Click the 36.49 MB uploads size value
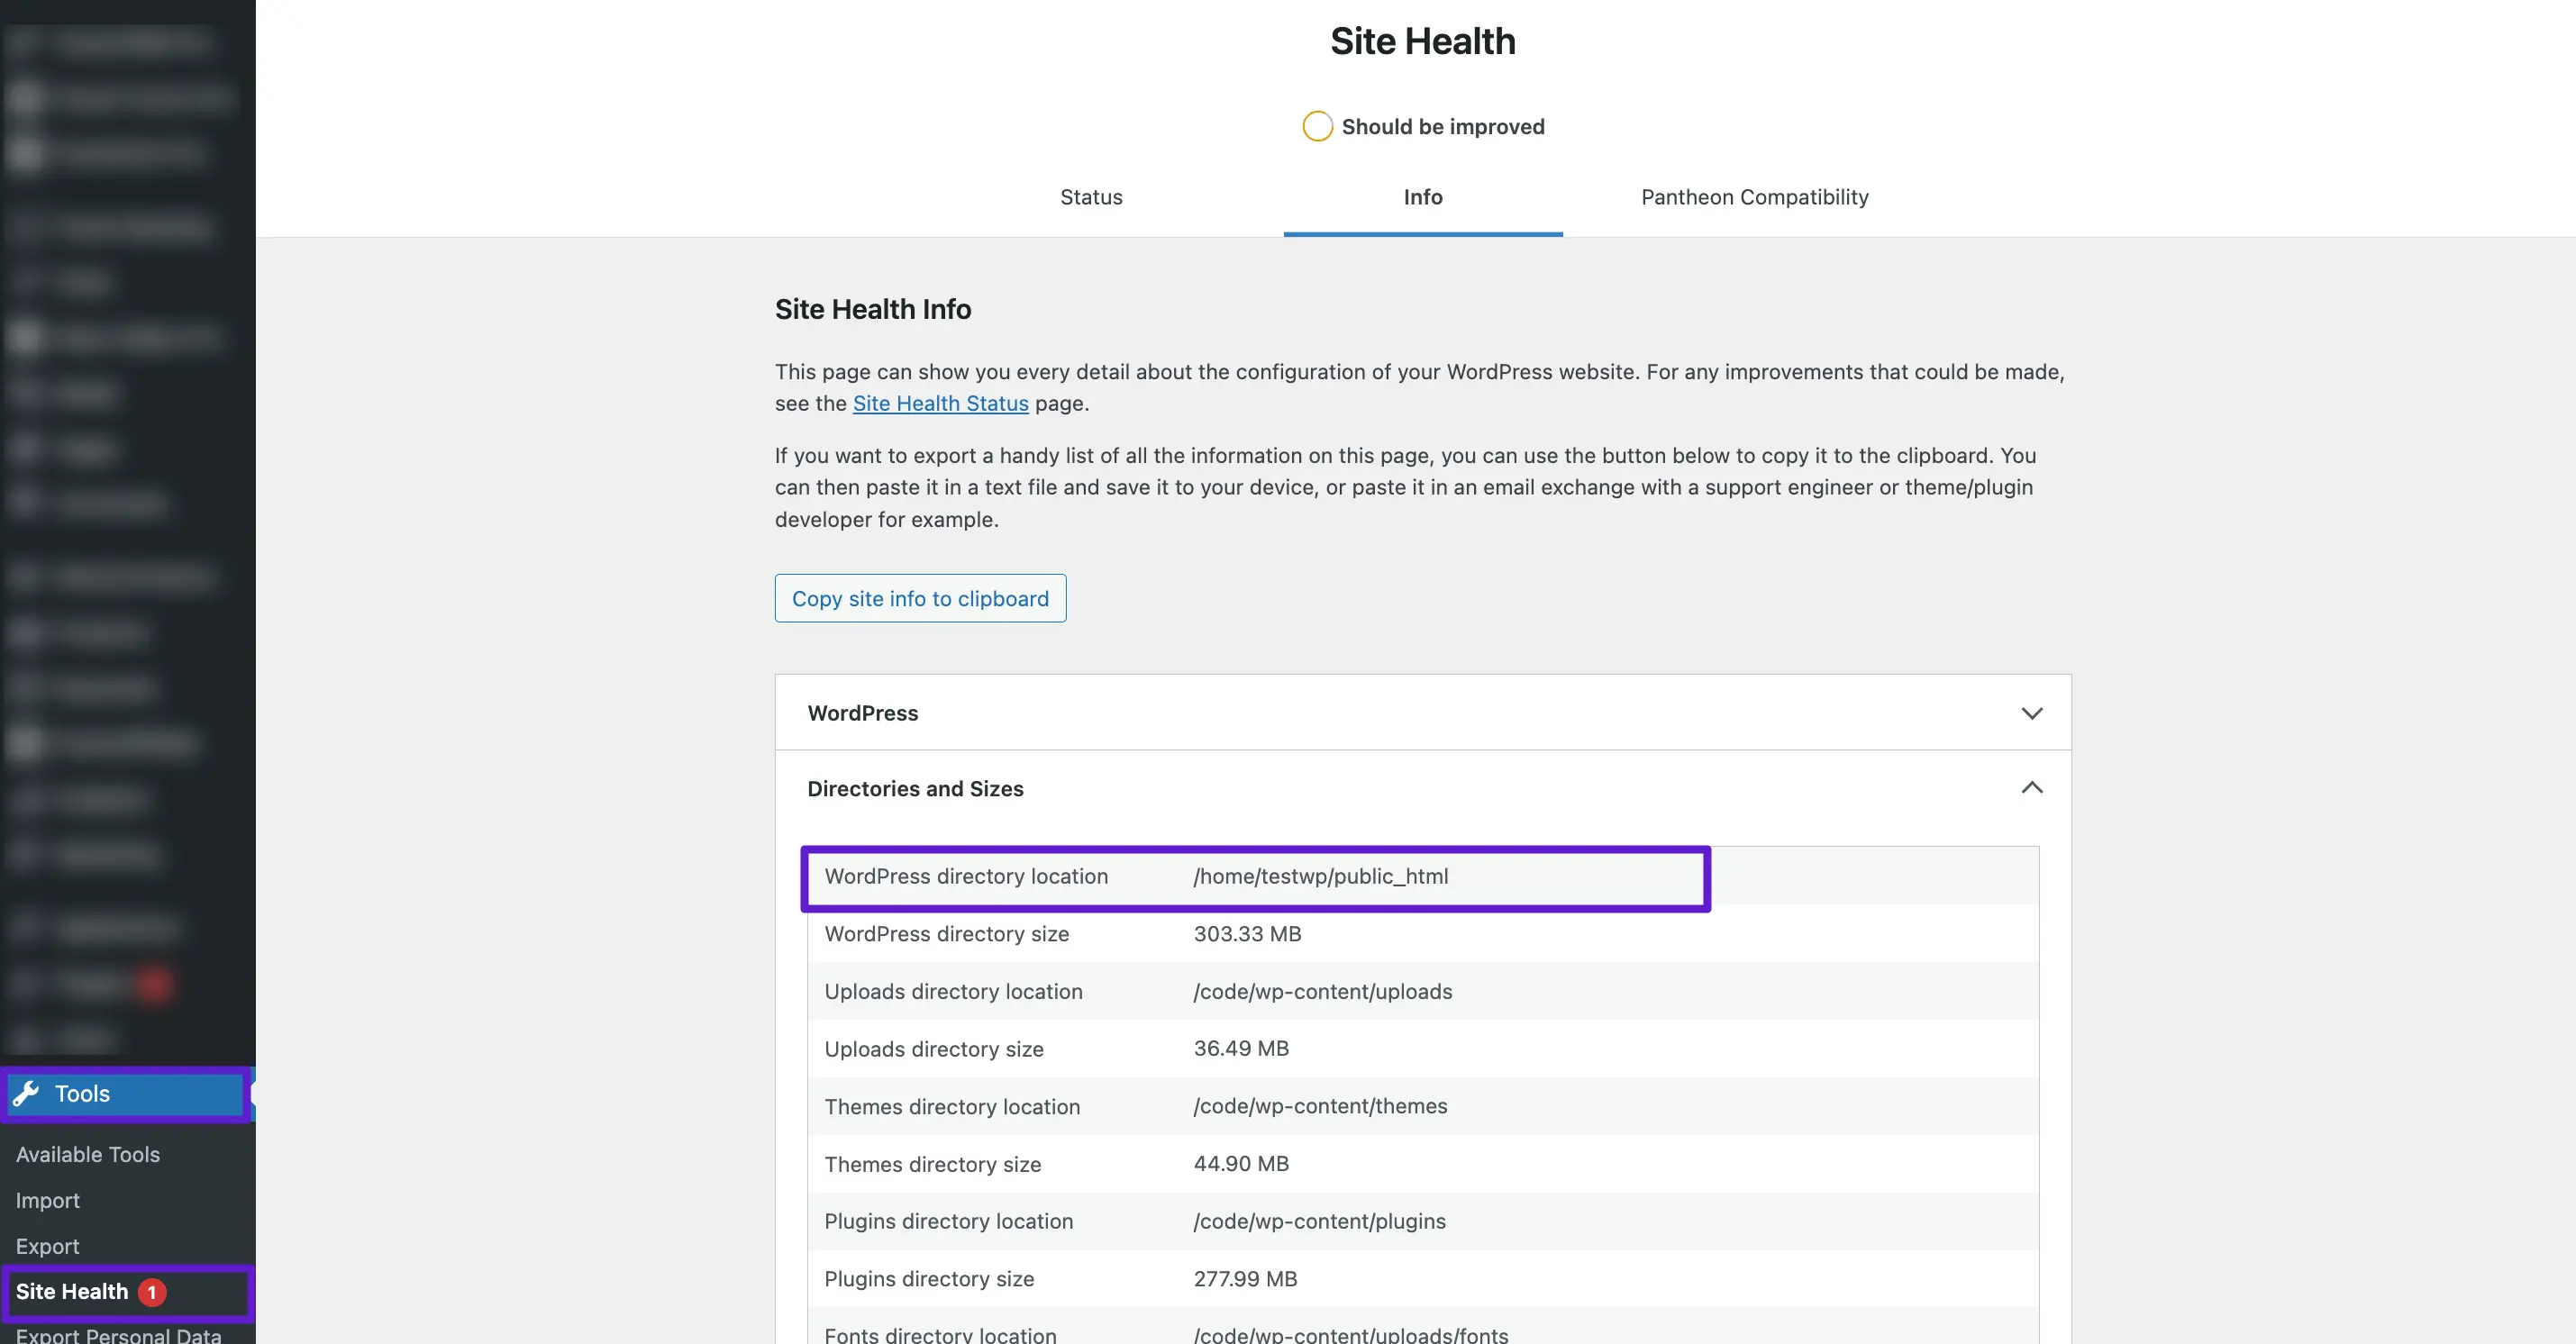Screen dimensions: 2576x1344 point(1240,1048)
